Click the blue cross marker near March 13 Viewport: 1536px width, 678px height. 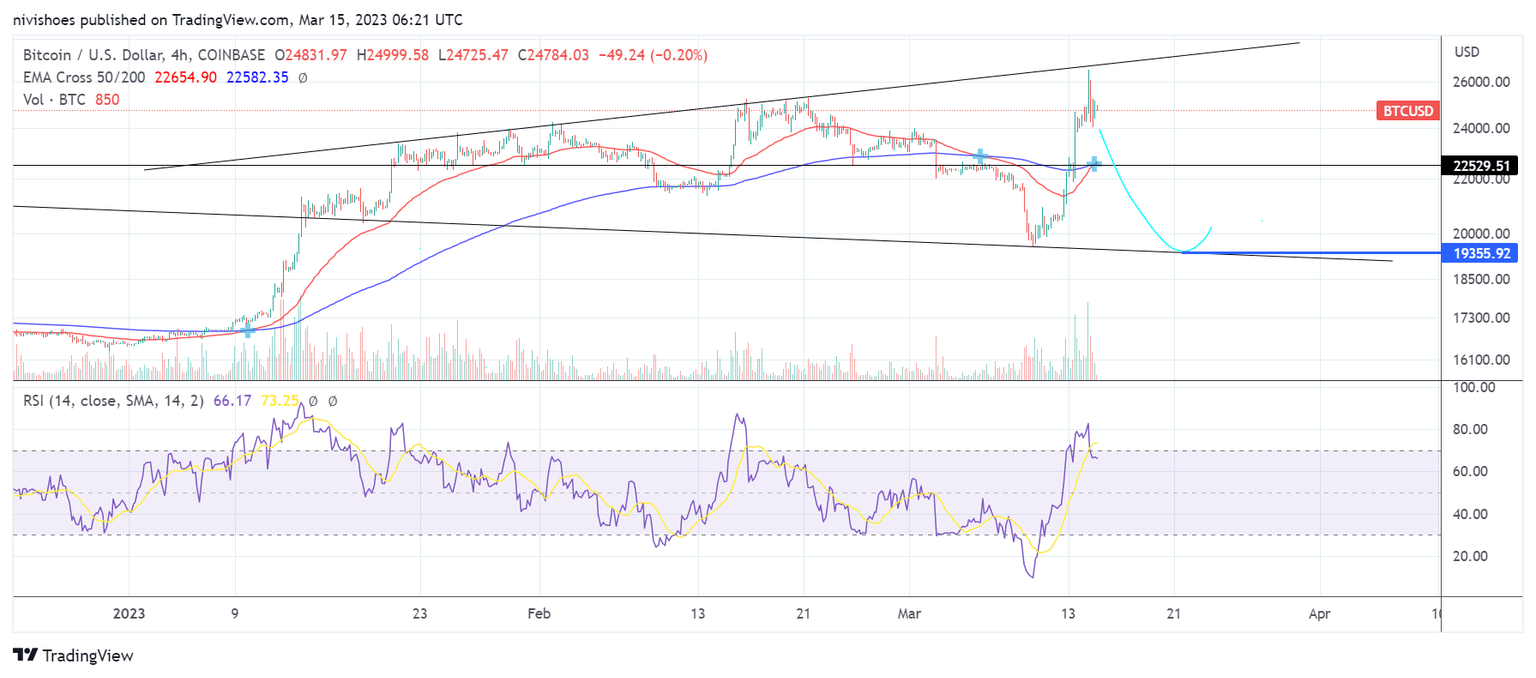click(1093, 164)
